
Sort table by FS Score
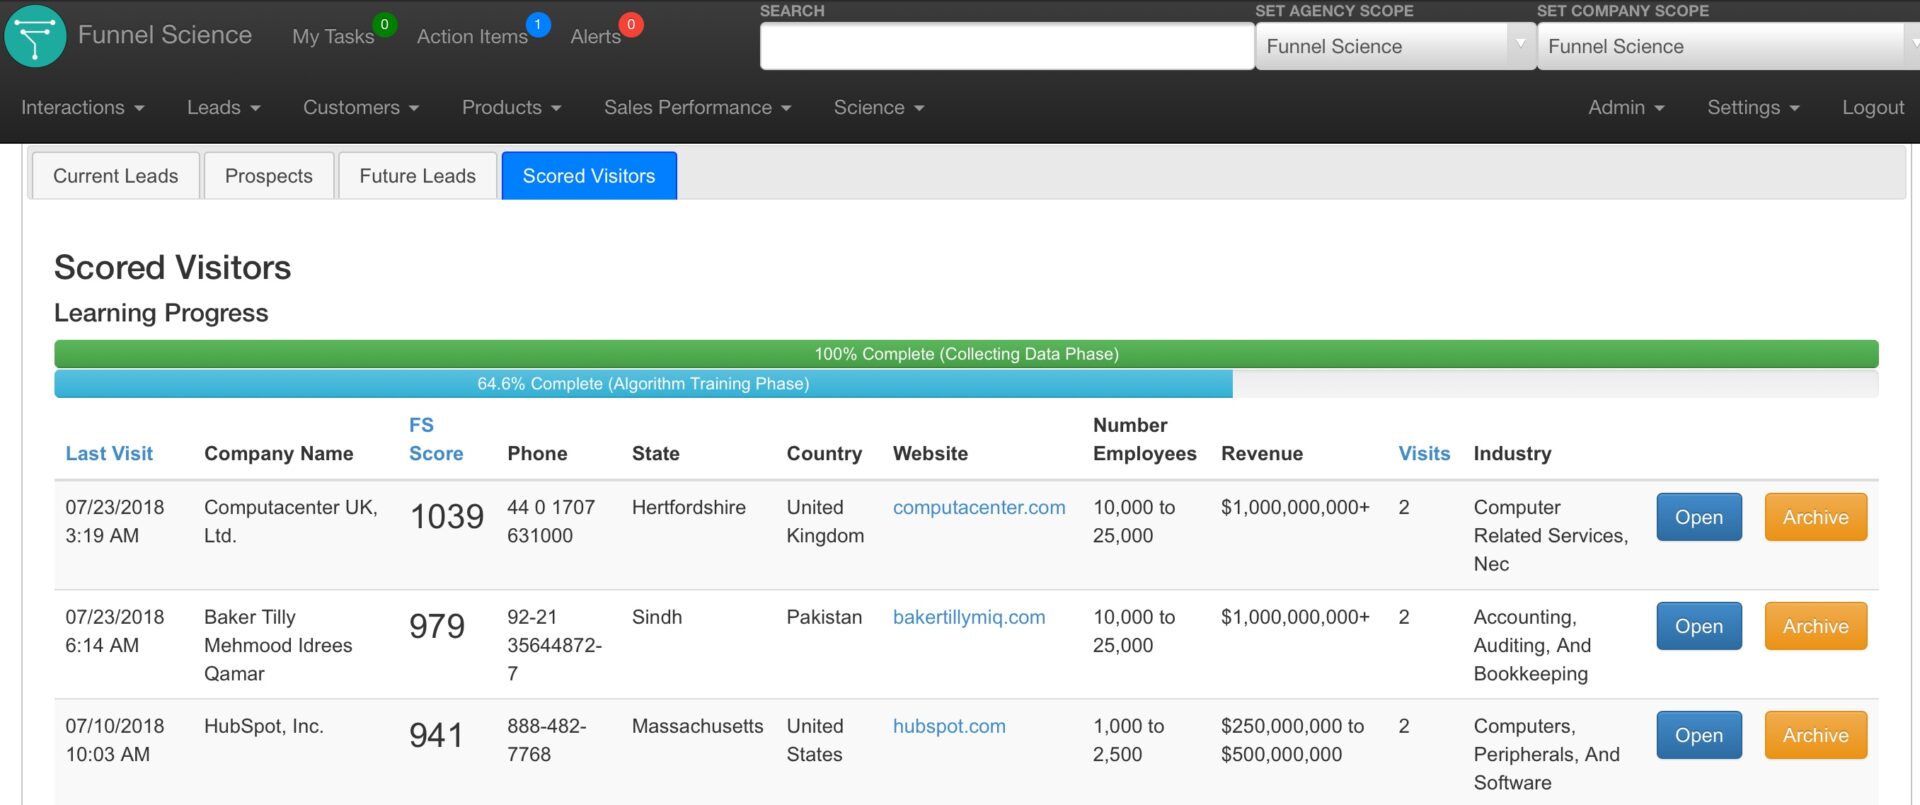[x=436, y=440]
